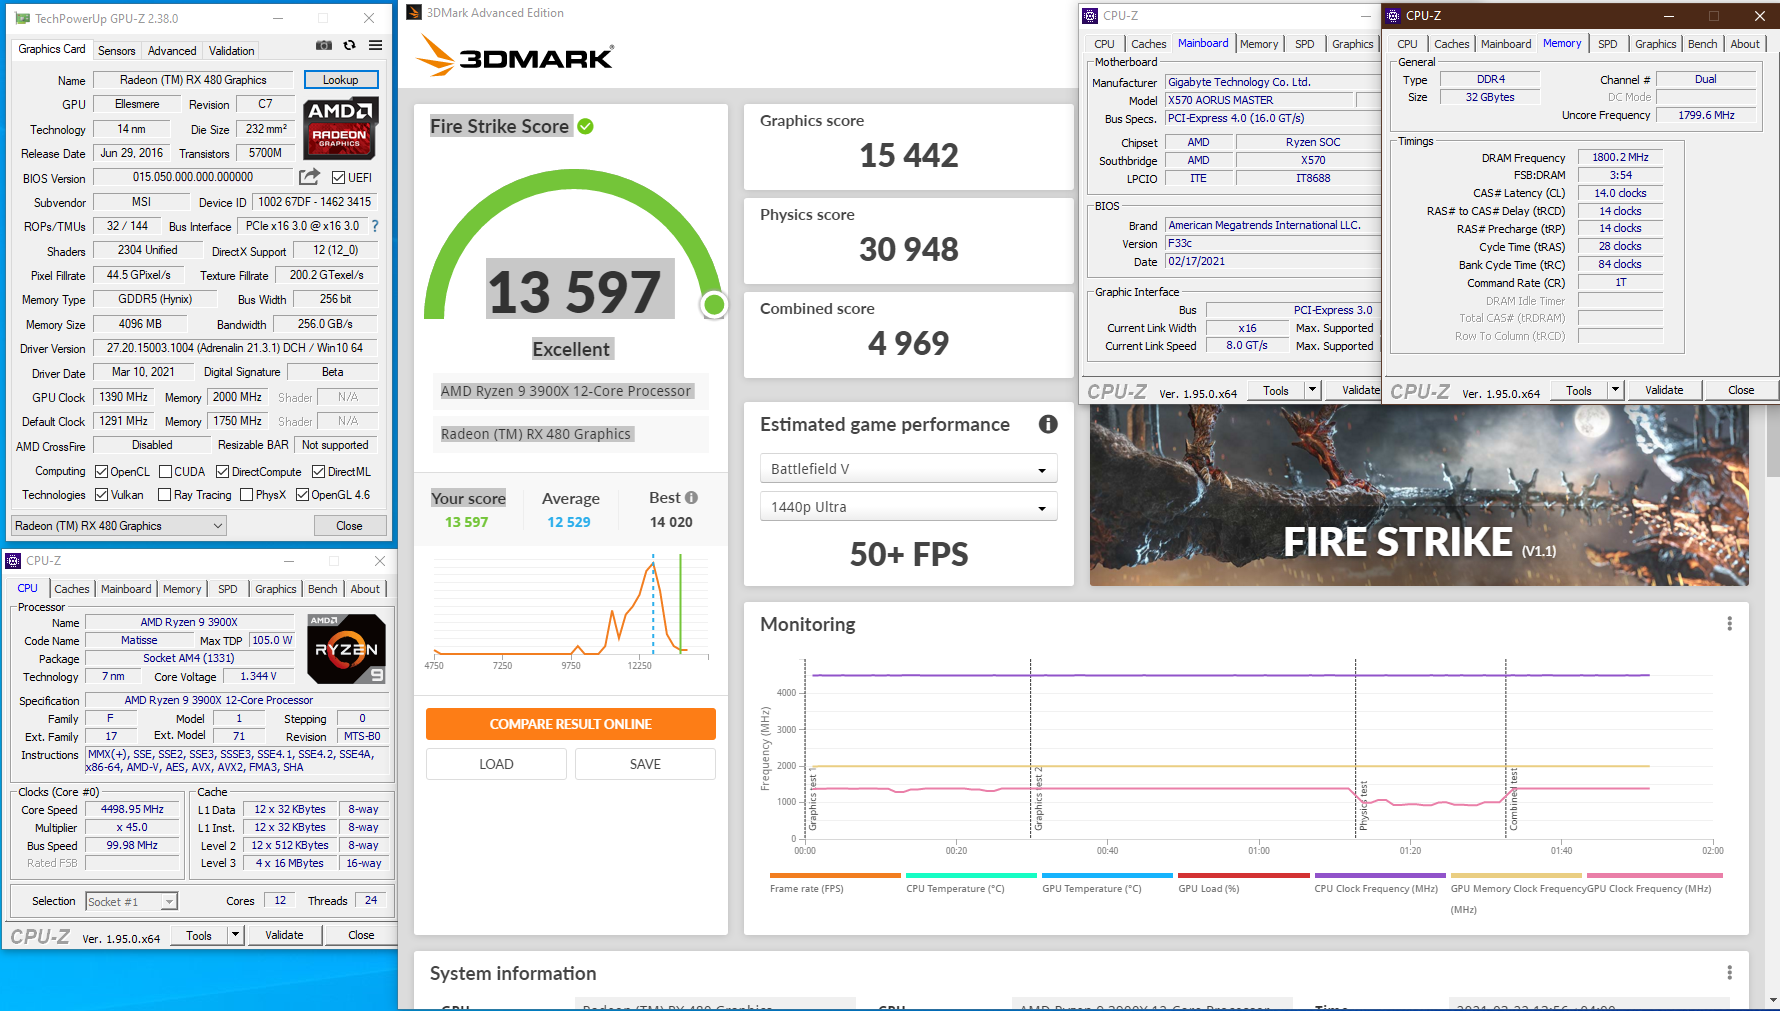Viewport: 1780px width, 1011px height.
Task: Switch to the Sensors tab in GPU-Z
Action: tap(117, 51)
